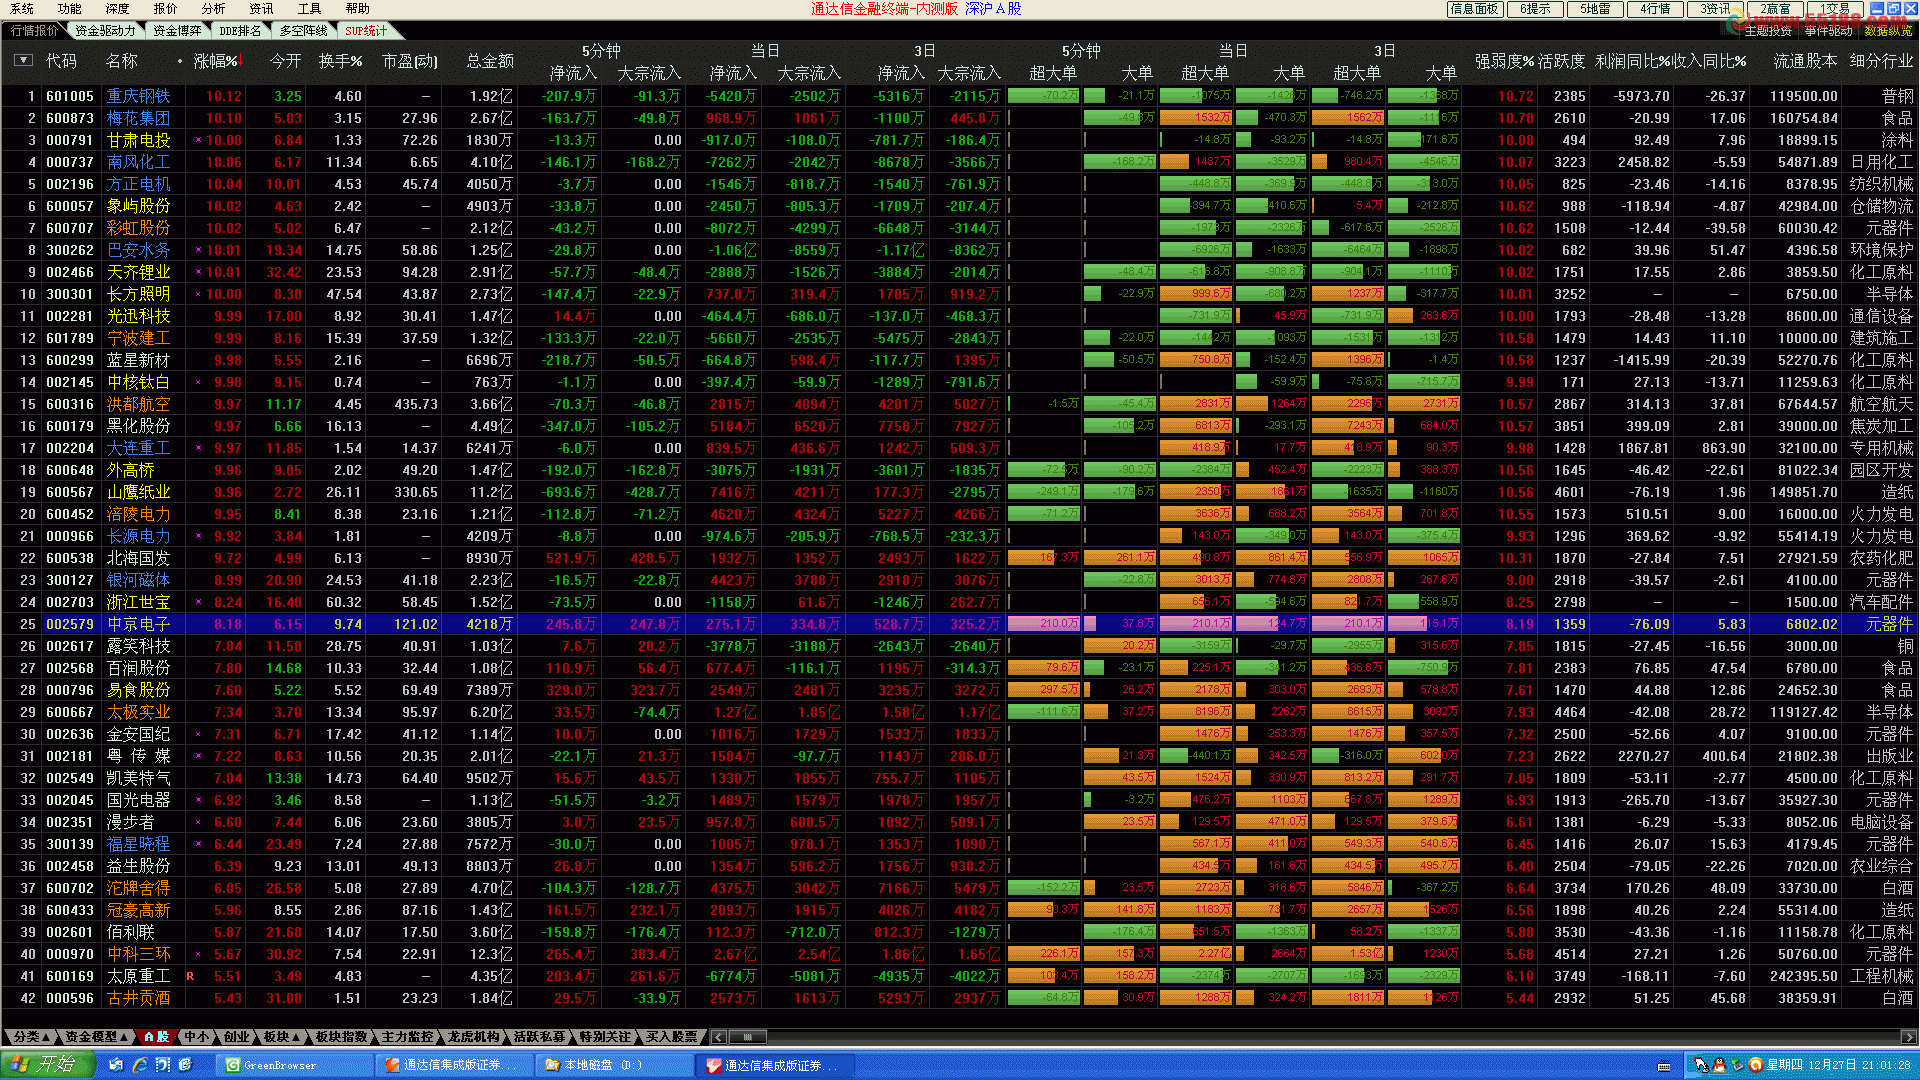Click the Windows 开始 start button
The image size is (1920, 1080).
click(x=47, y=1064)
